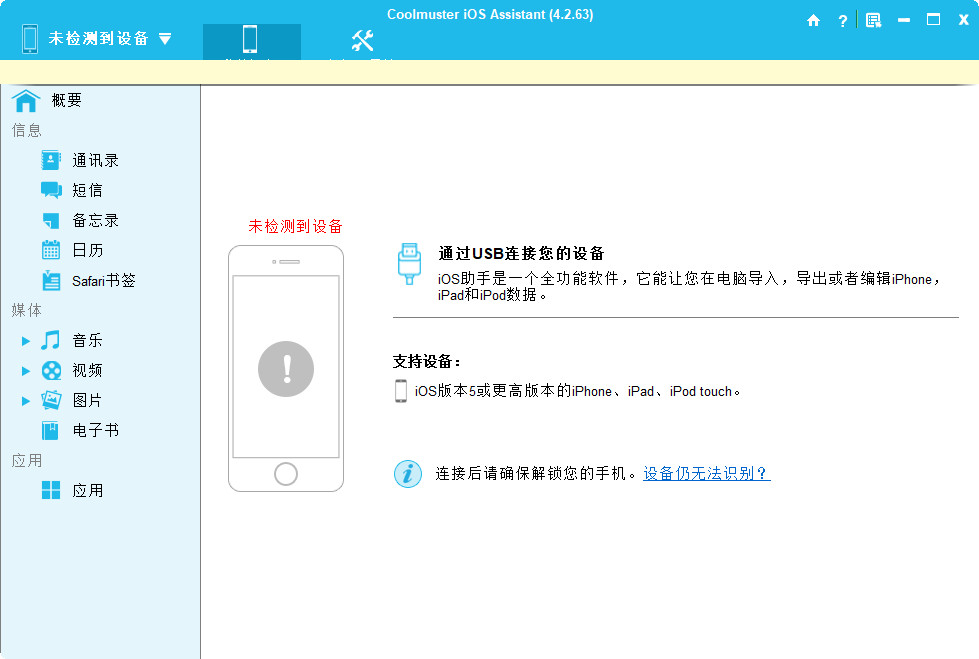Click the speech bubble messages icon

point(51,190)
